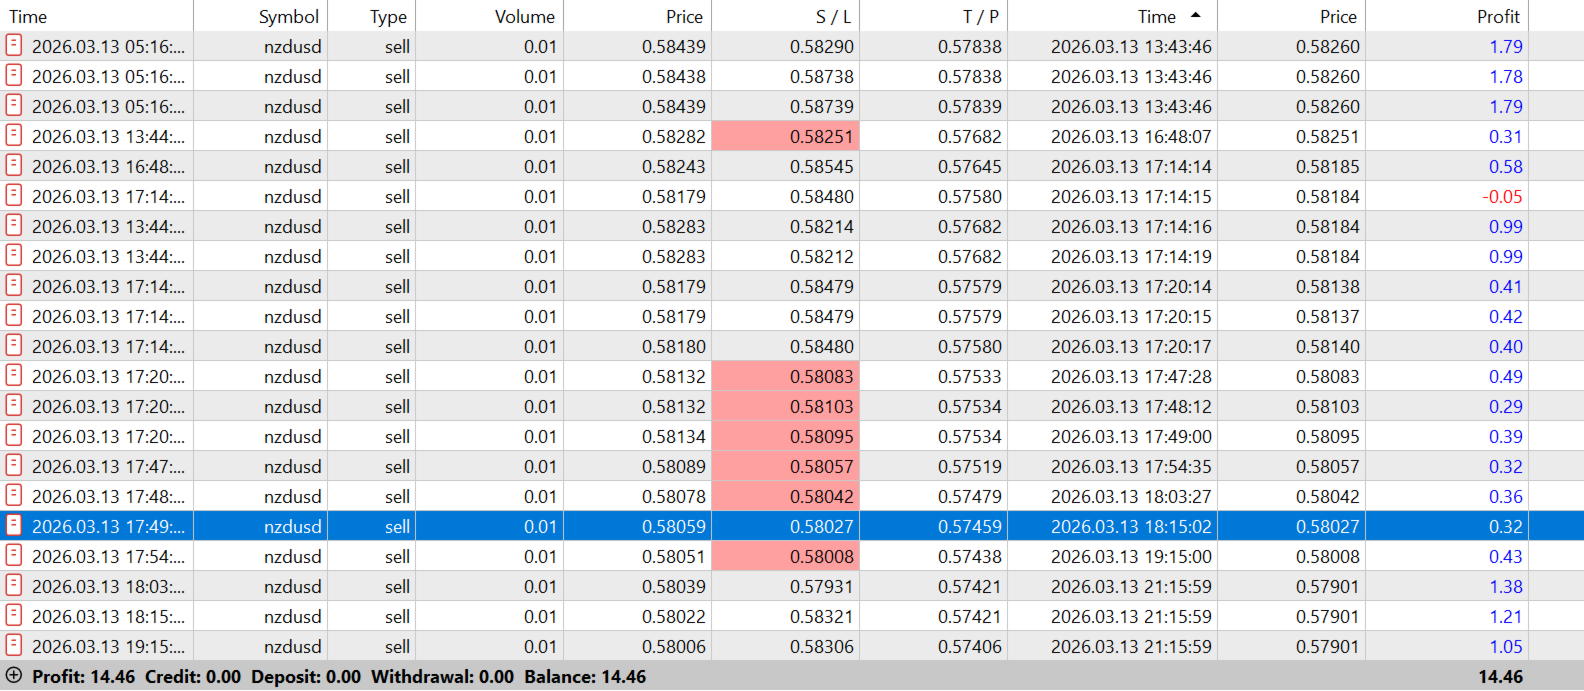The height and width of the screenshot is (691, 1584).
Task: Click the open price 0.58022
Action: (x=674, y=616)
